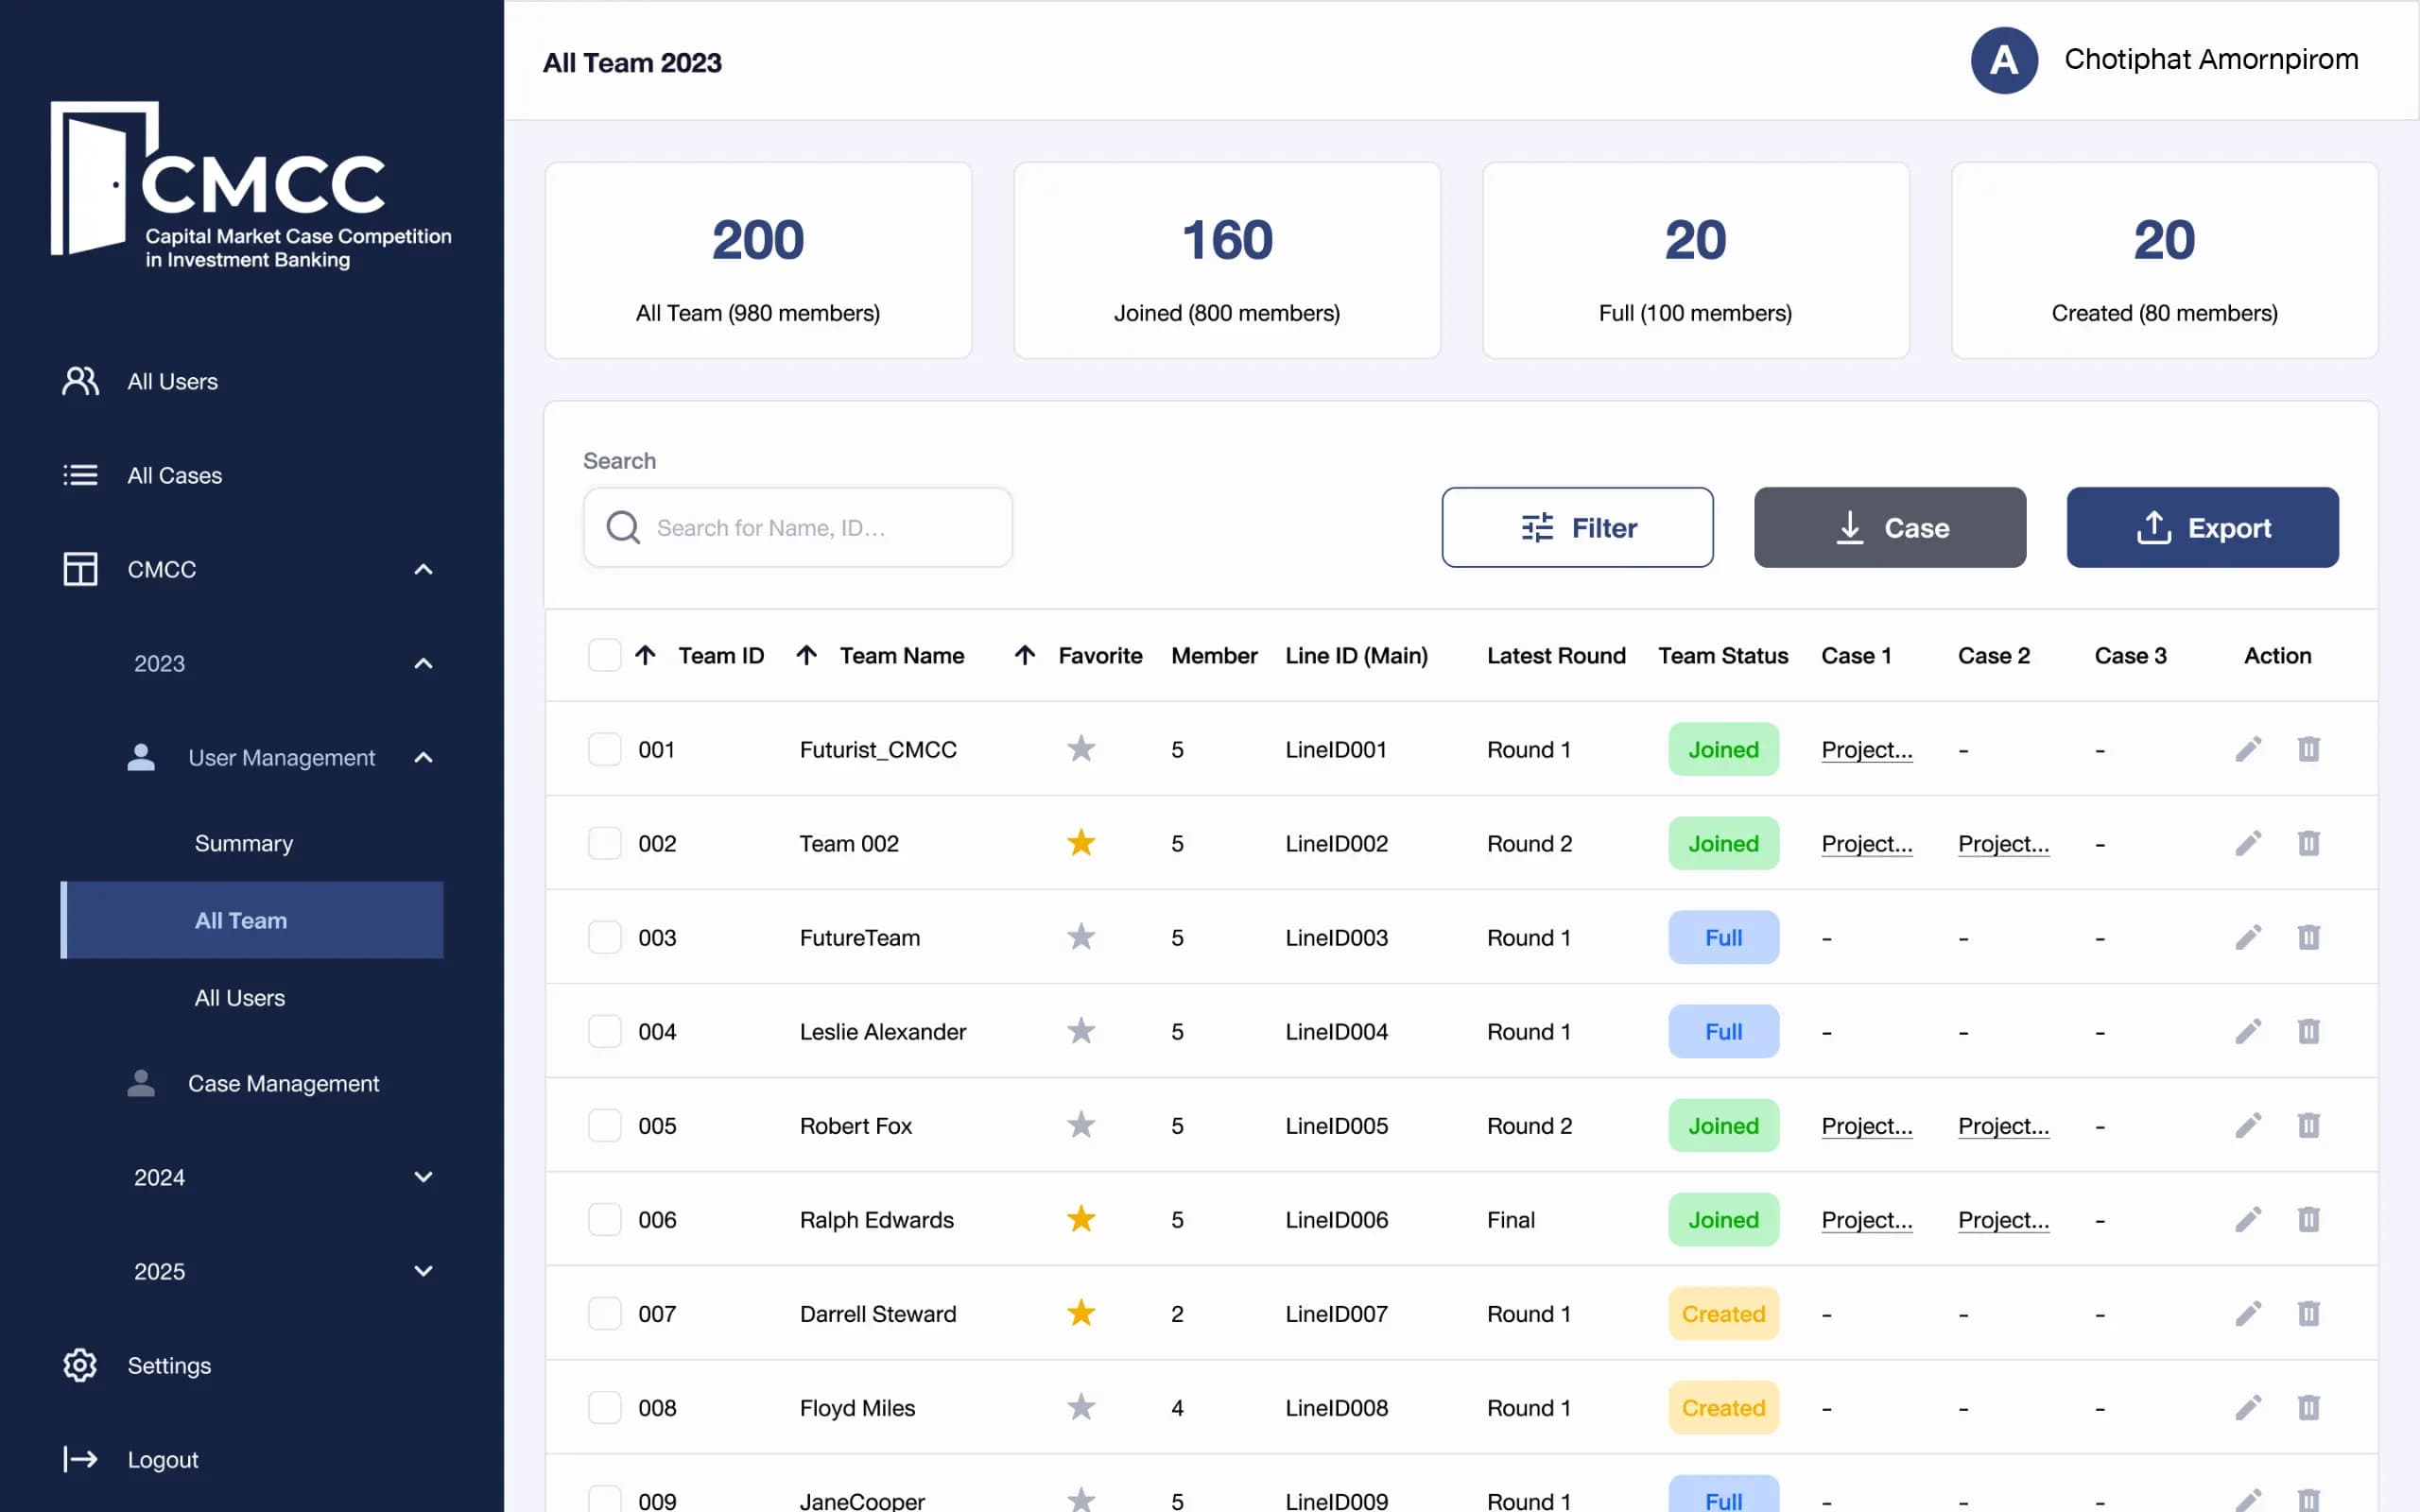The width and height of the screenshot is (2420, 1512).
Task: Favorite the Futurist_CMCC team star
Action: (1080, 749)
